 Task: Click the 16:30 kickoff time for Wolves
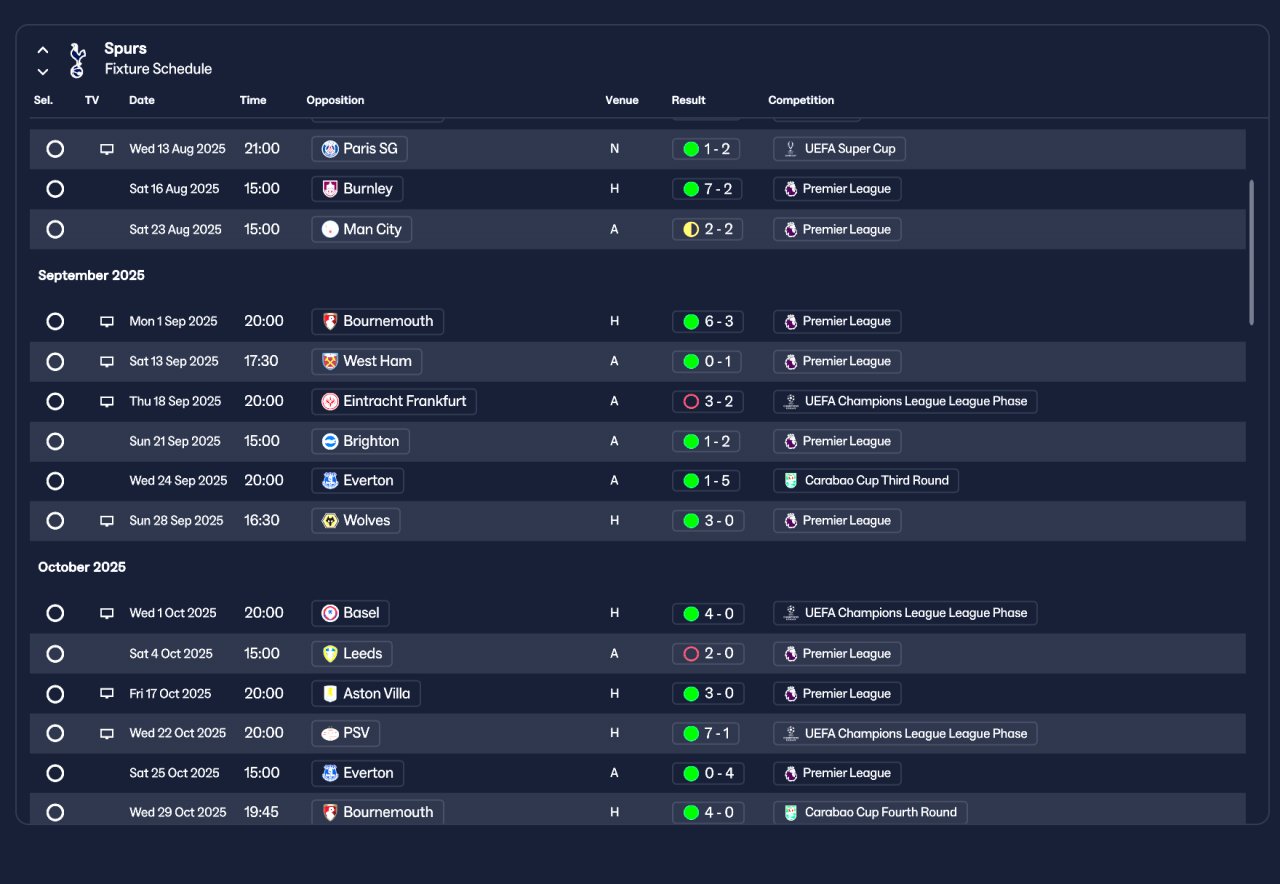click(261, 521)
